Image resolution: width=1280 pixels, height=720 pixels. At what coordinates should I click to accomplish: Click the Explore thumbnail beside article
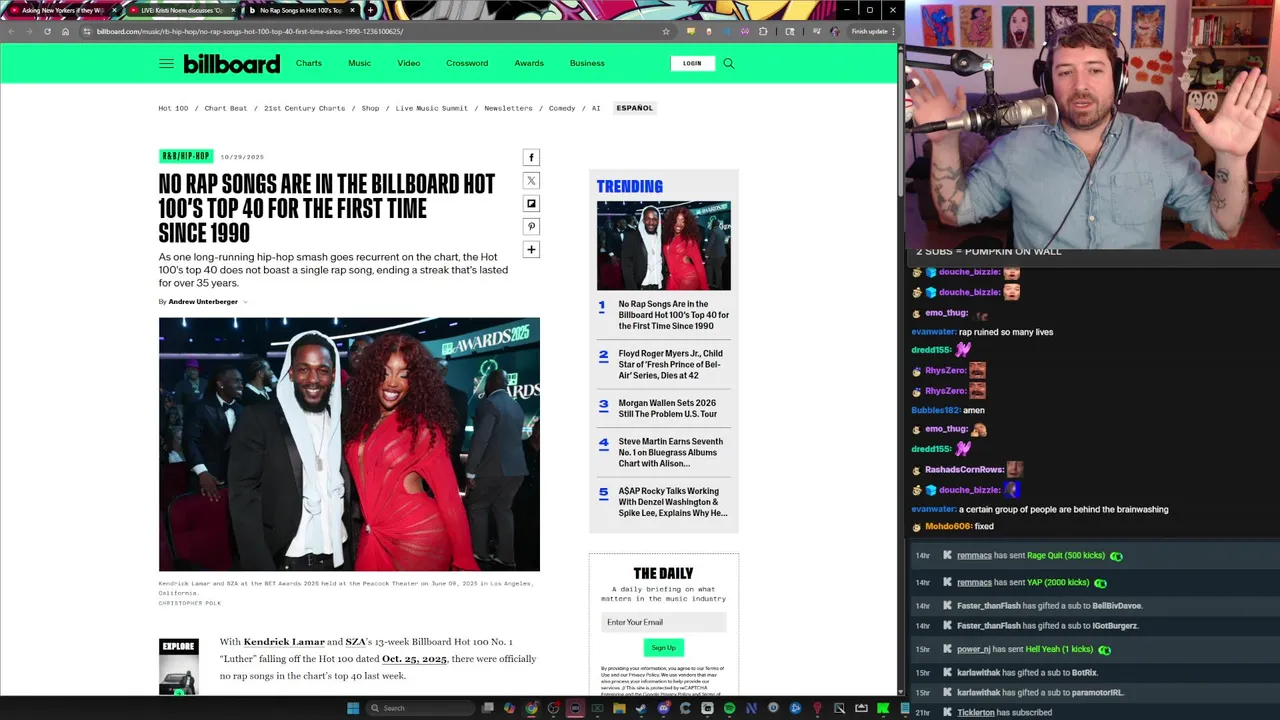[x=178, y=666]
